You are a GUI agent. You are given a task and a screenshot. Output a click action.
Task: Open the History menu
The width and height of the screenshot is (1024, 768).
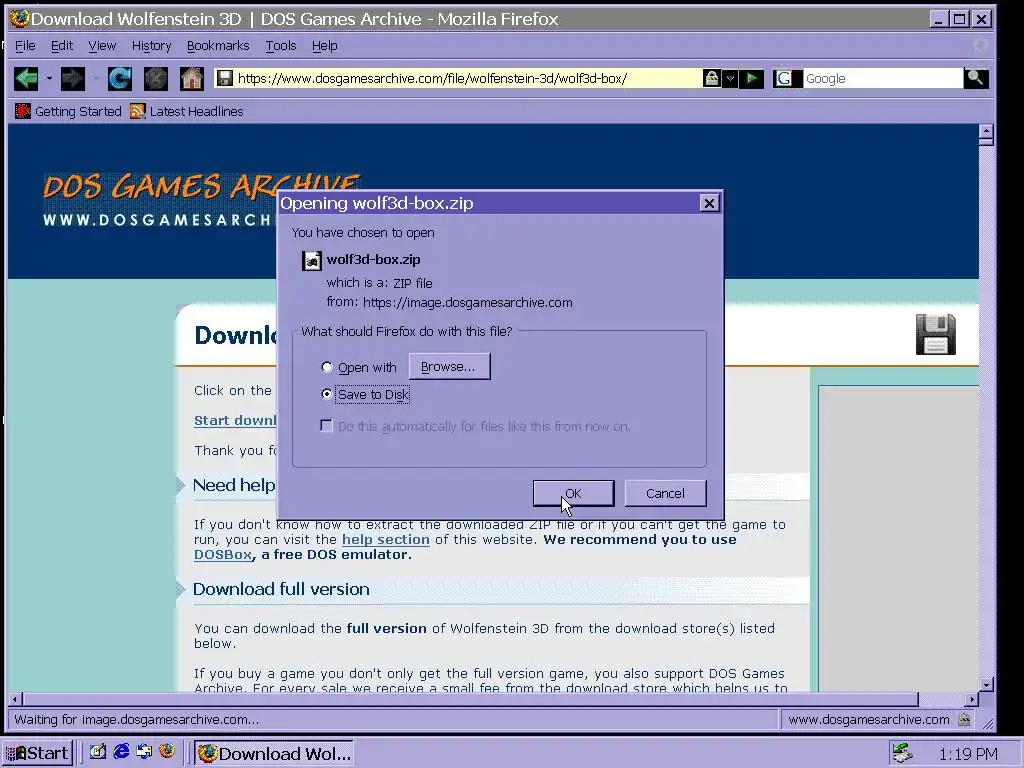(152, 46)
